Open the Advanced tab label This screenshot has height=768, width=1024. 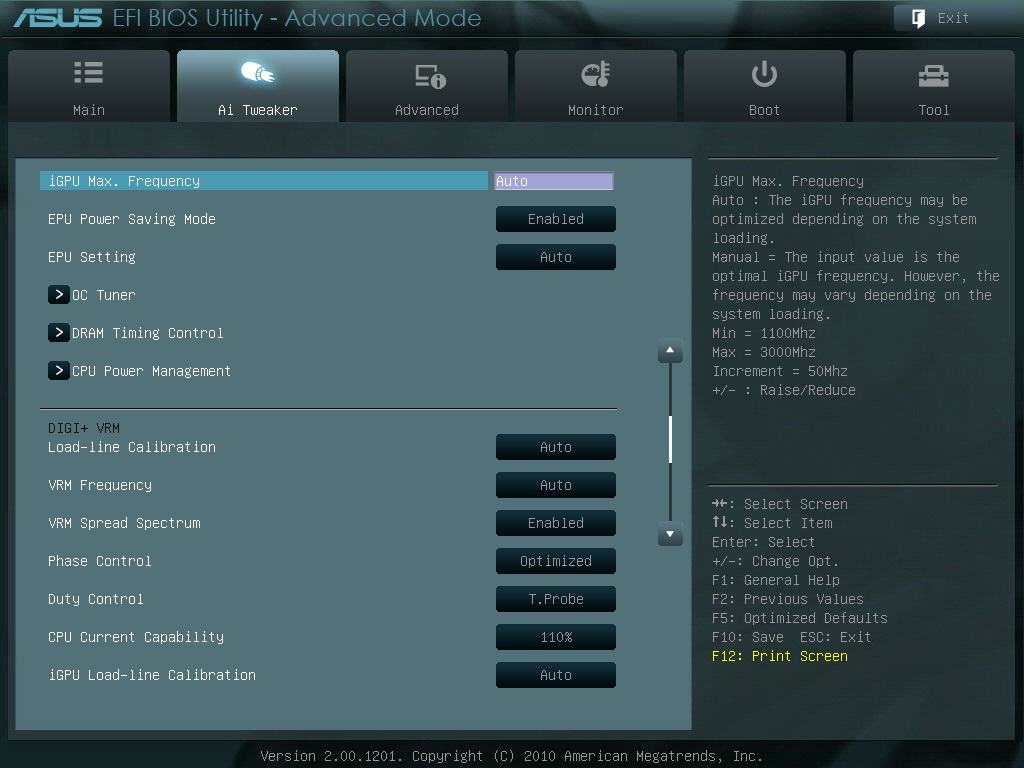click(427, 110)
